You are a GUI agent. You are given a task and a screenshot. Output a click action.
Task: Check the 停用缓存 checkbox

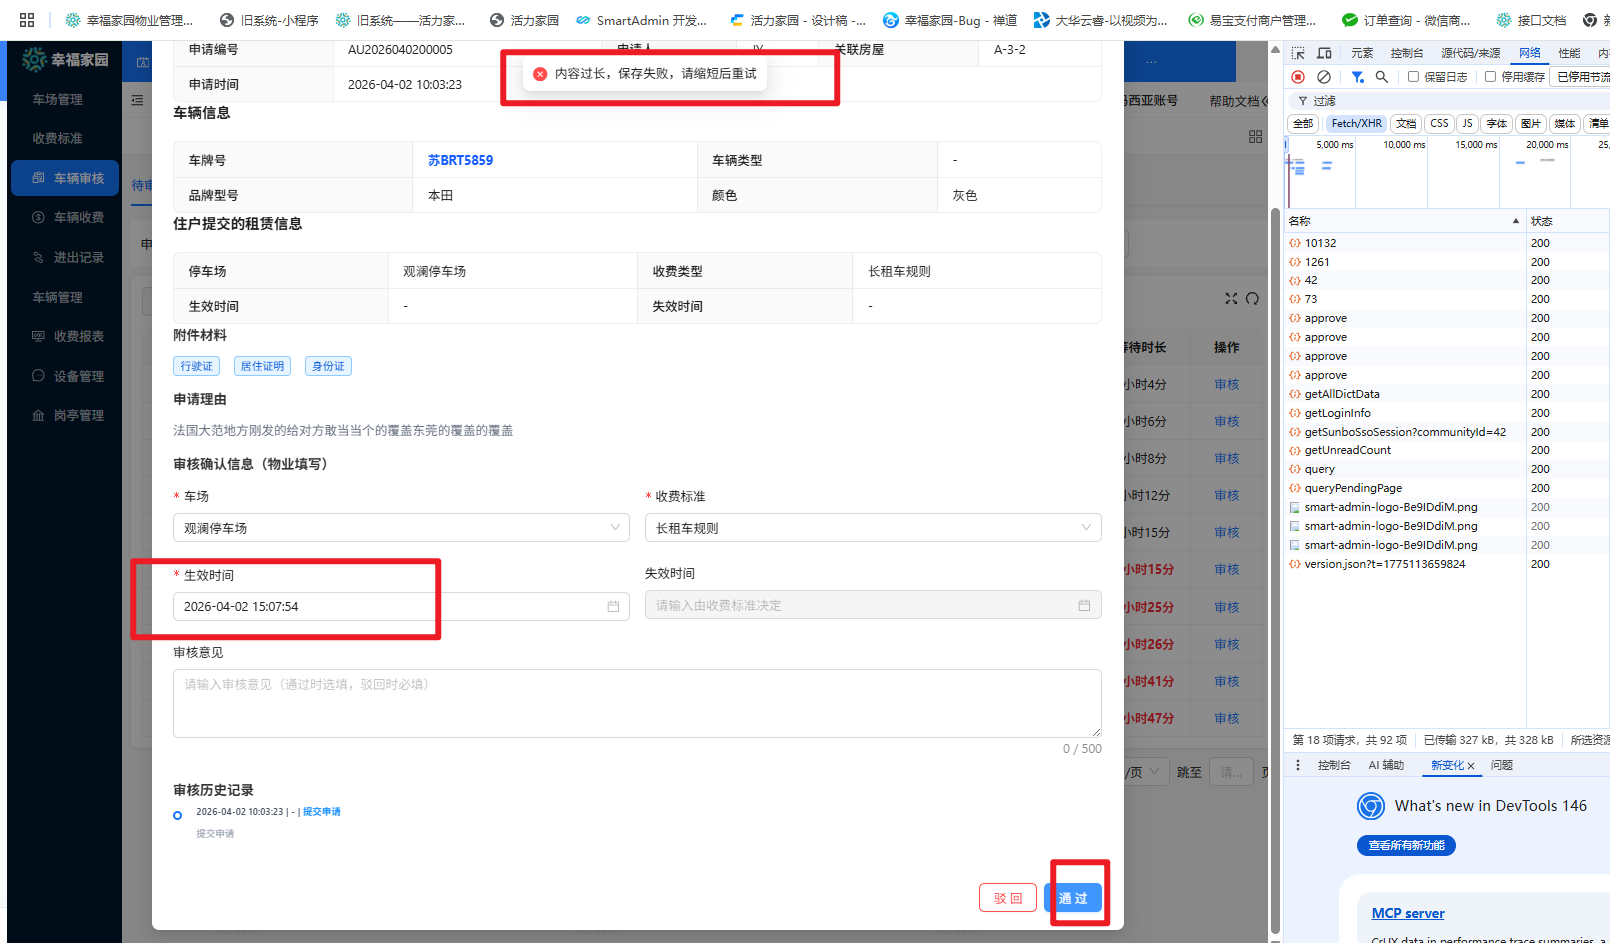[x=1490, y=77]
